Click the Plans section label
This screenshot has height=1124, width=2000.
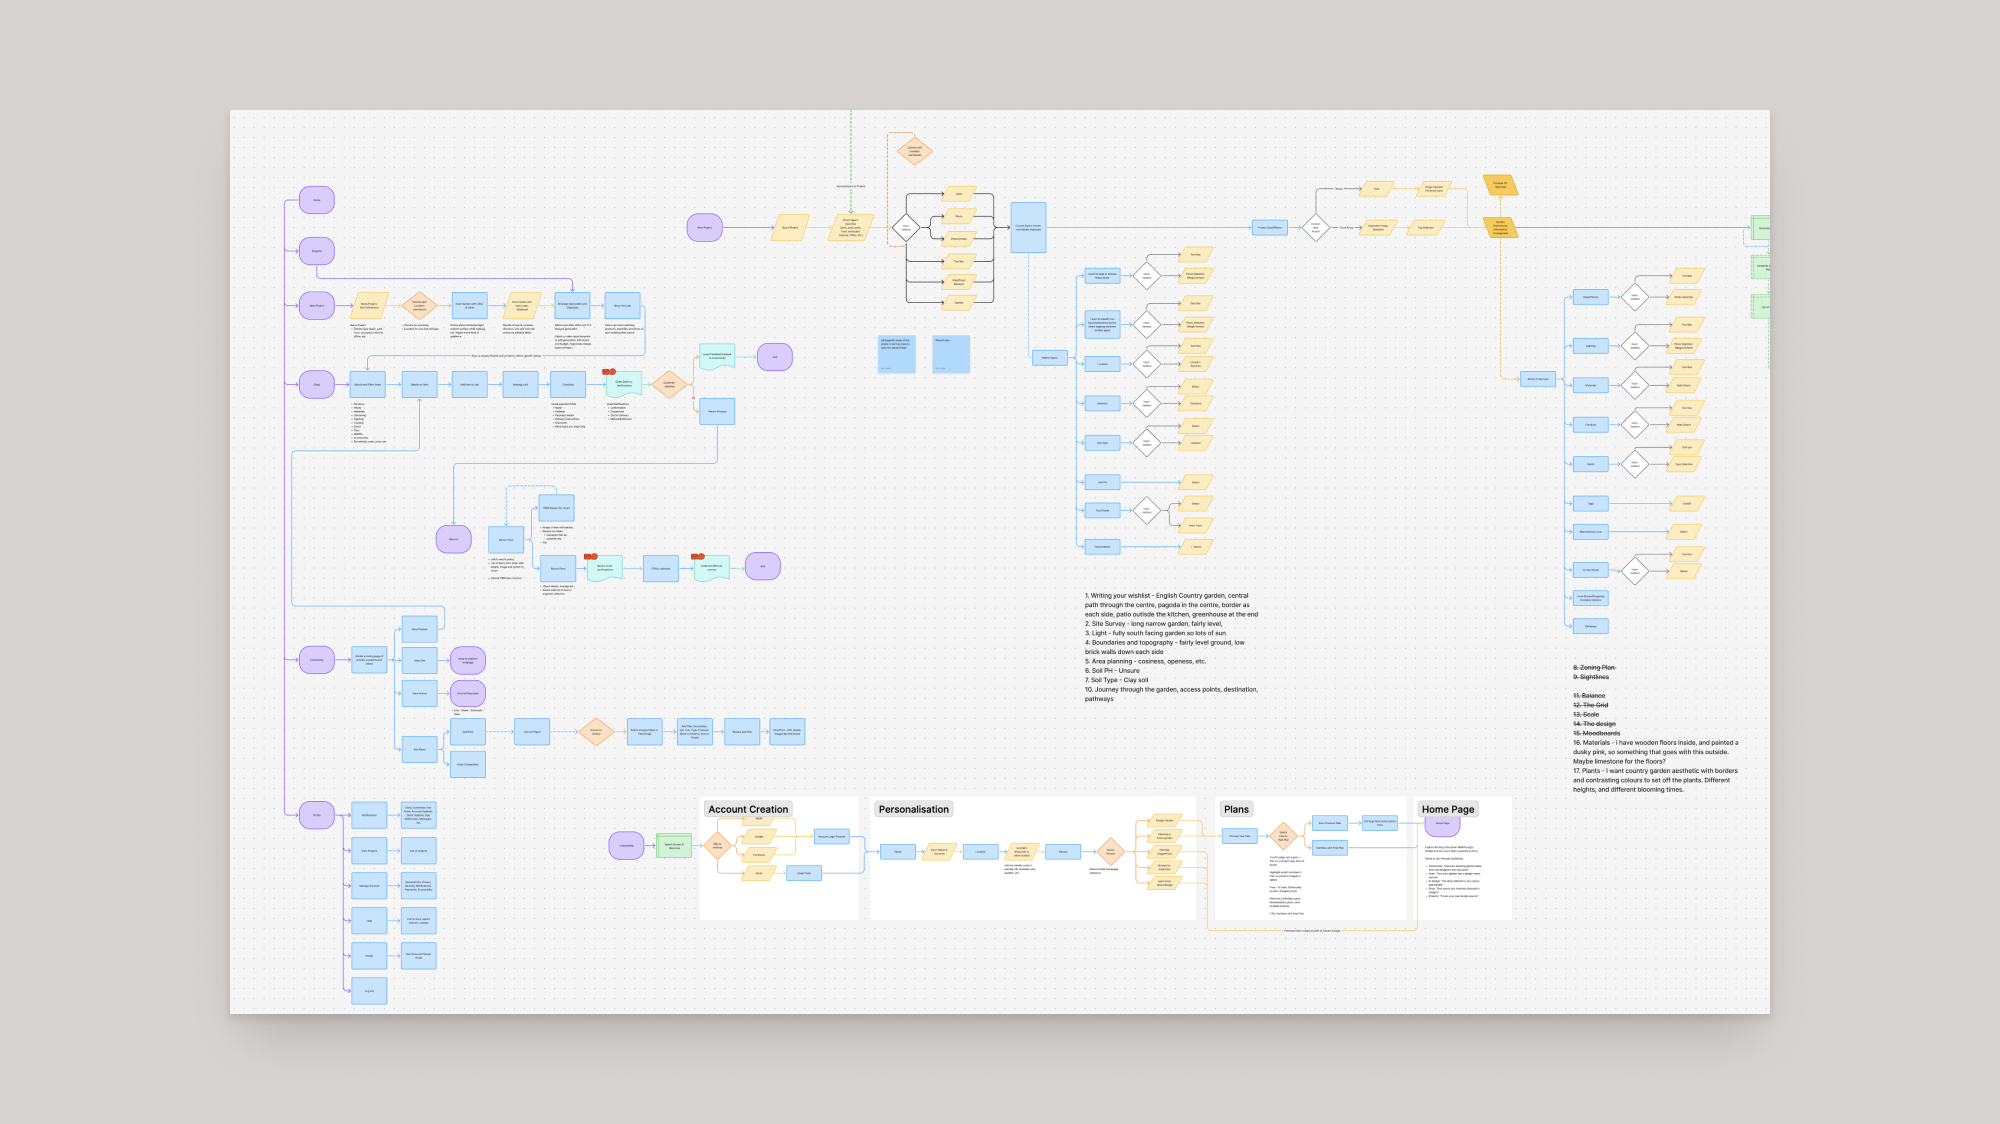pos(1236,809)
